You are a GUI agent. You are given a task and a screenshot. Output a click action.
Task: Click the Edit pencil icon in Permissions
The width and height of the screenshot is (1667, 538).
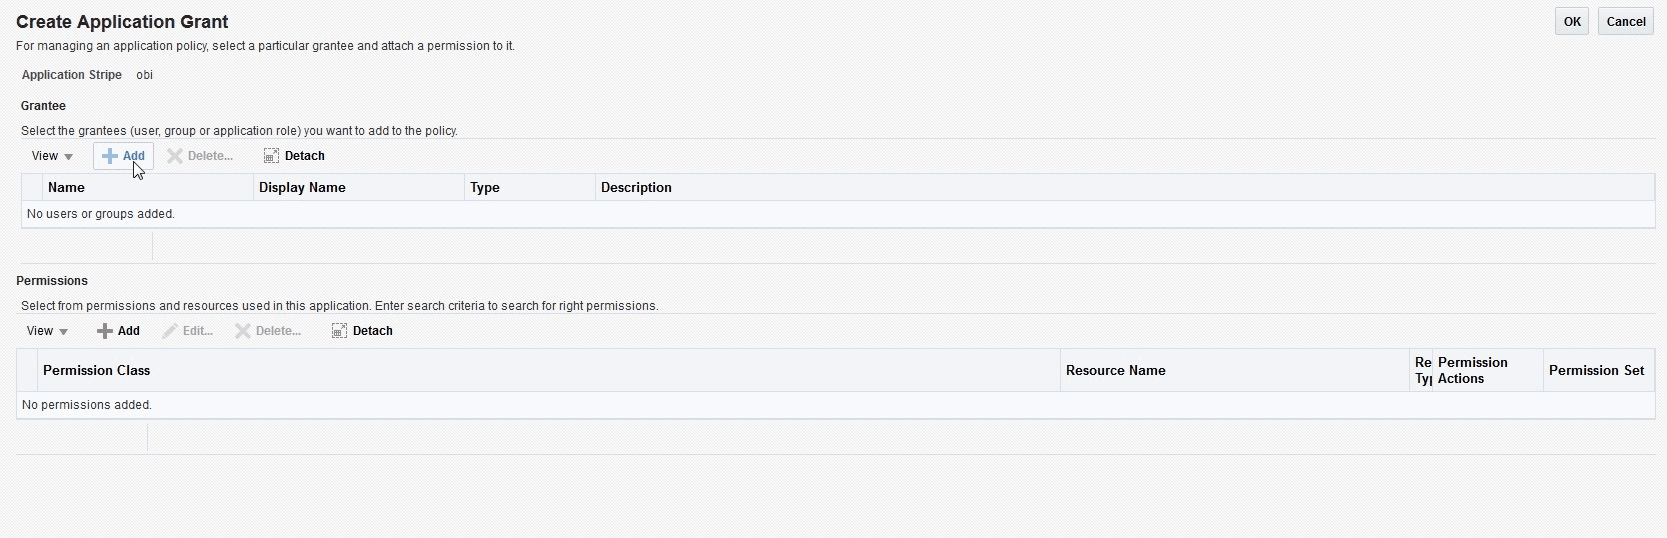(170, 331)
